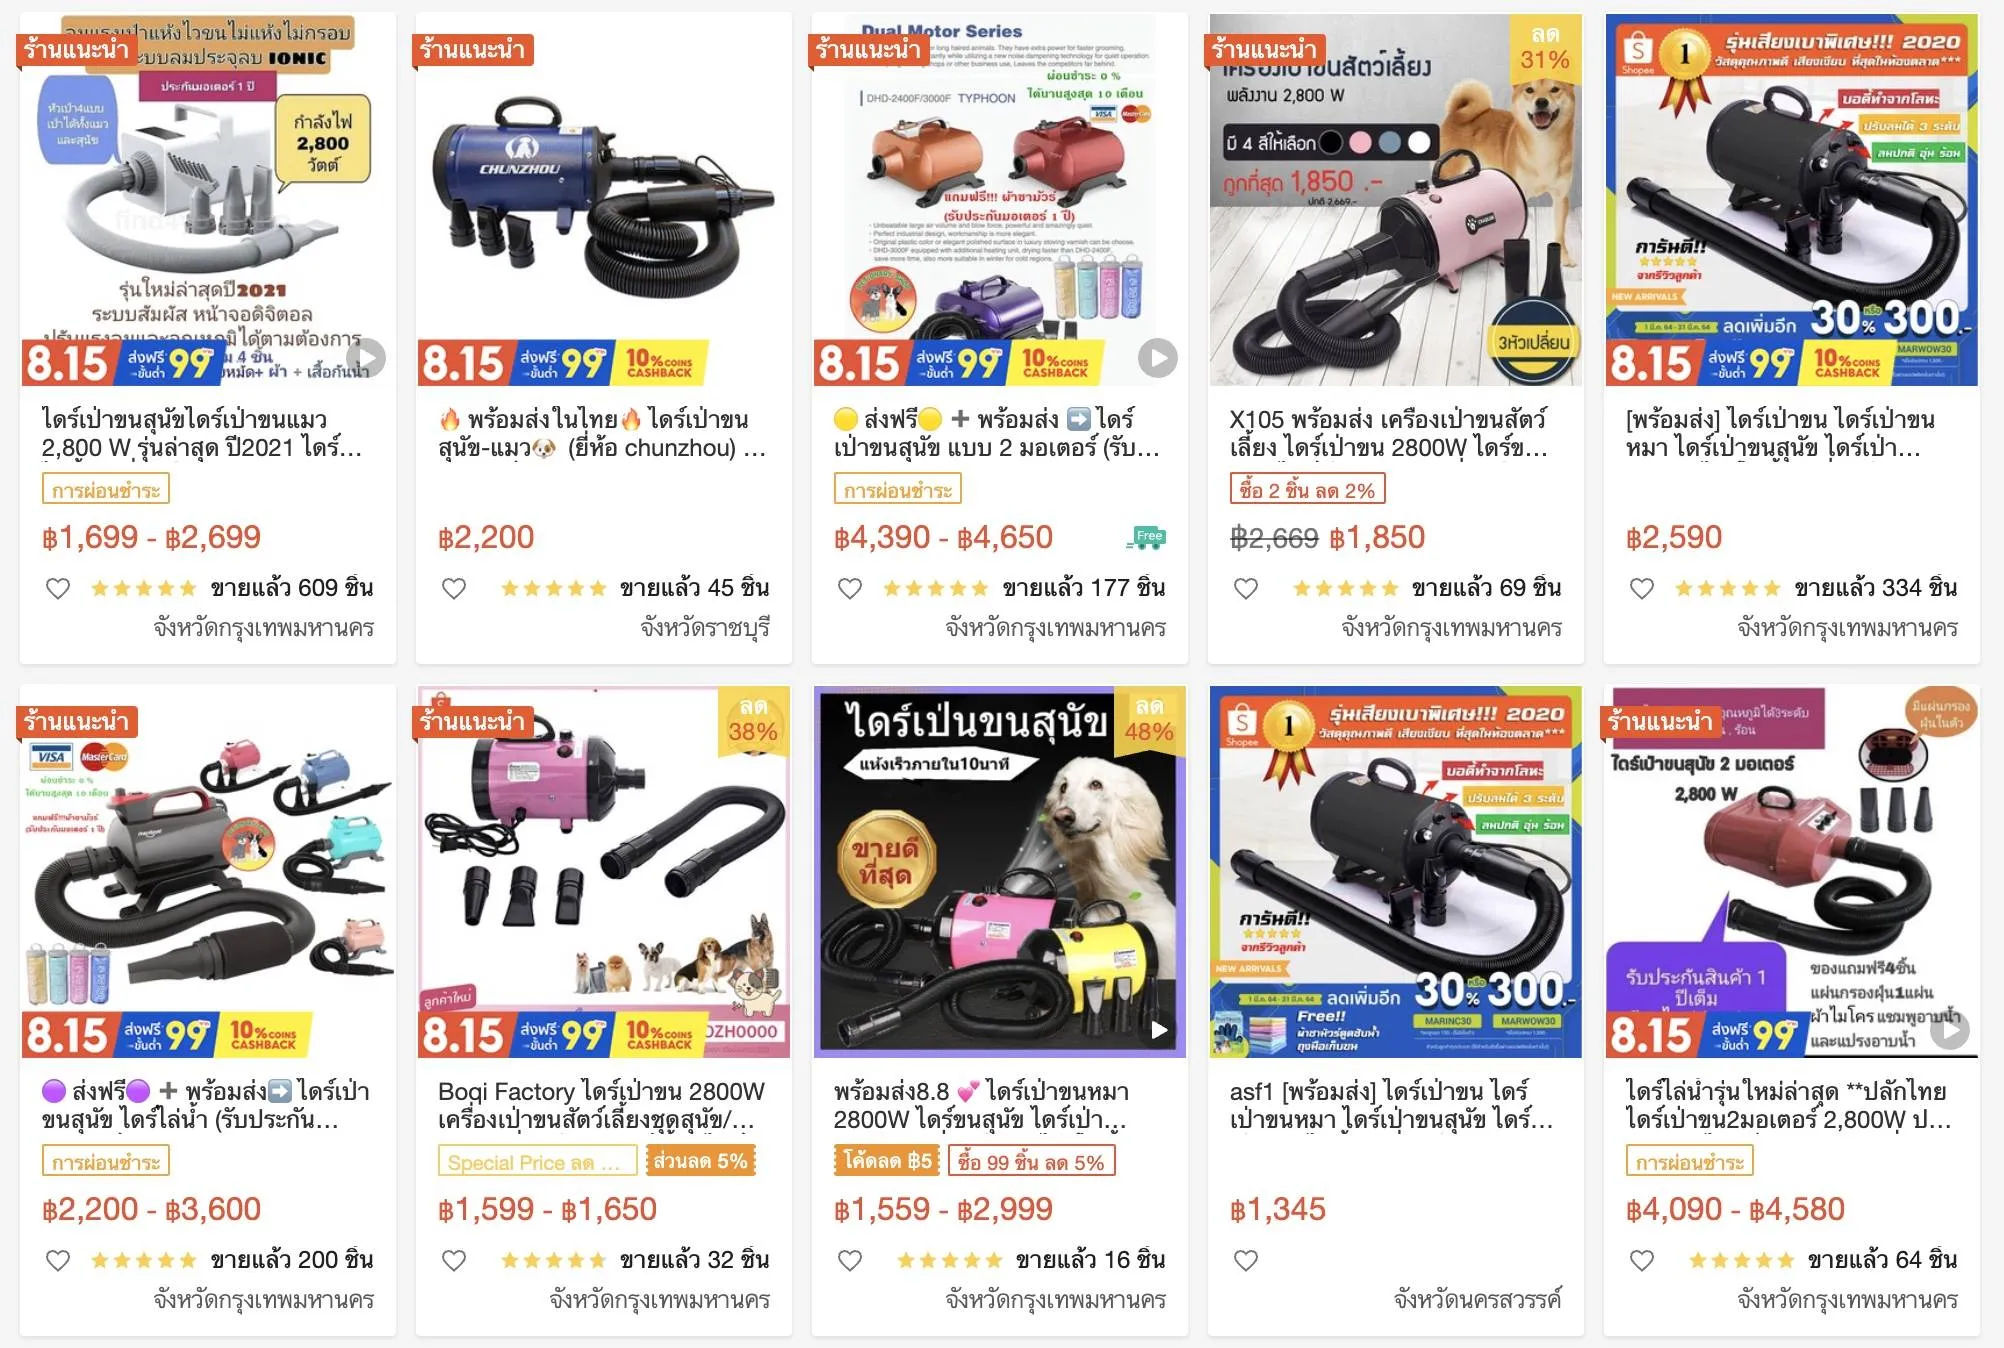2004x1348 pixels.
Task: Click heart icon on ฿4,390 - ฿4,650 product
Action: point(850,588)
